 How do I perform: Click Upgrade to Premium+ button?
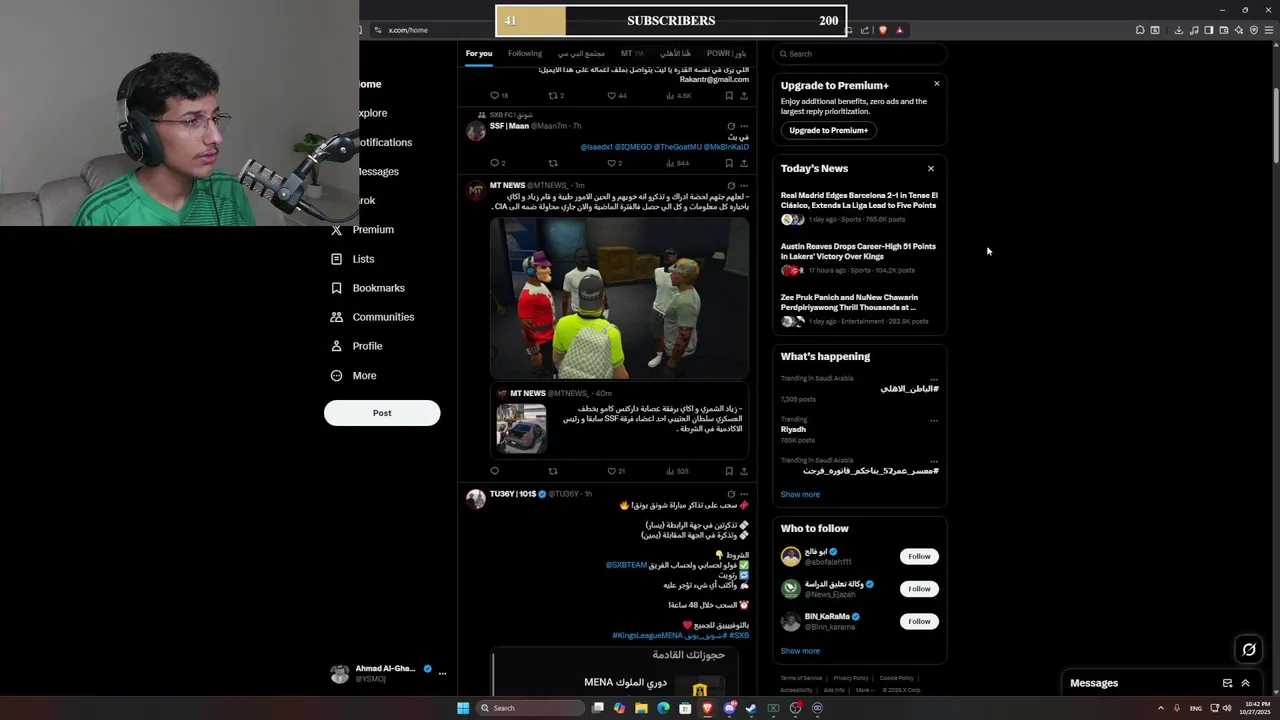pyautogui.click(x=828, y=130)
